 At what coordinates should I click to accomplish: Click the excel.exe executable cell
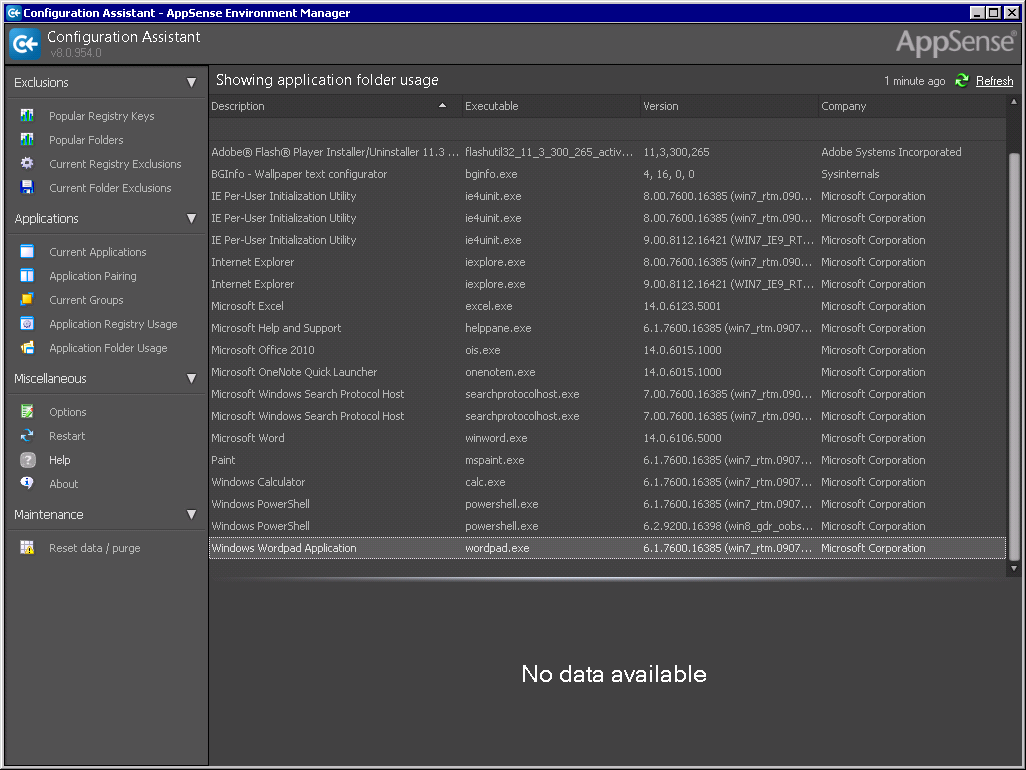(x=488, y=306)
